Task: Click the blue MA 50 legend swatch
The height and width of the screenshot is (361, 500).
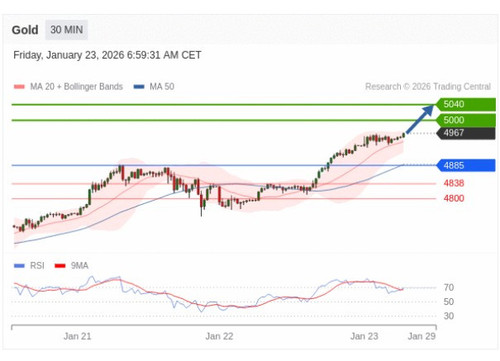Action: [139, 87]
